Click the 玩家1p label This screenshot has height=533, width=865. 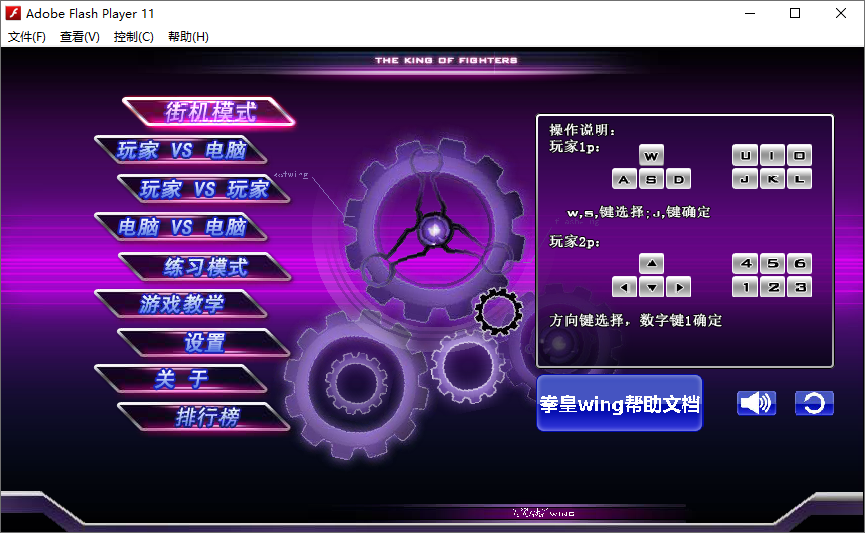pos(574,147)
